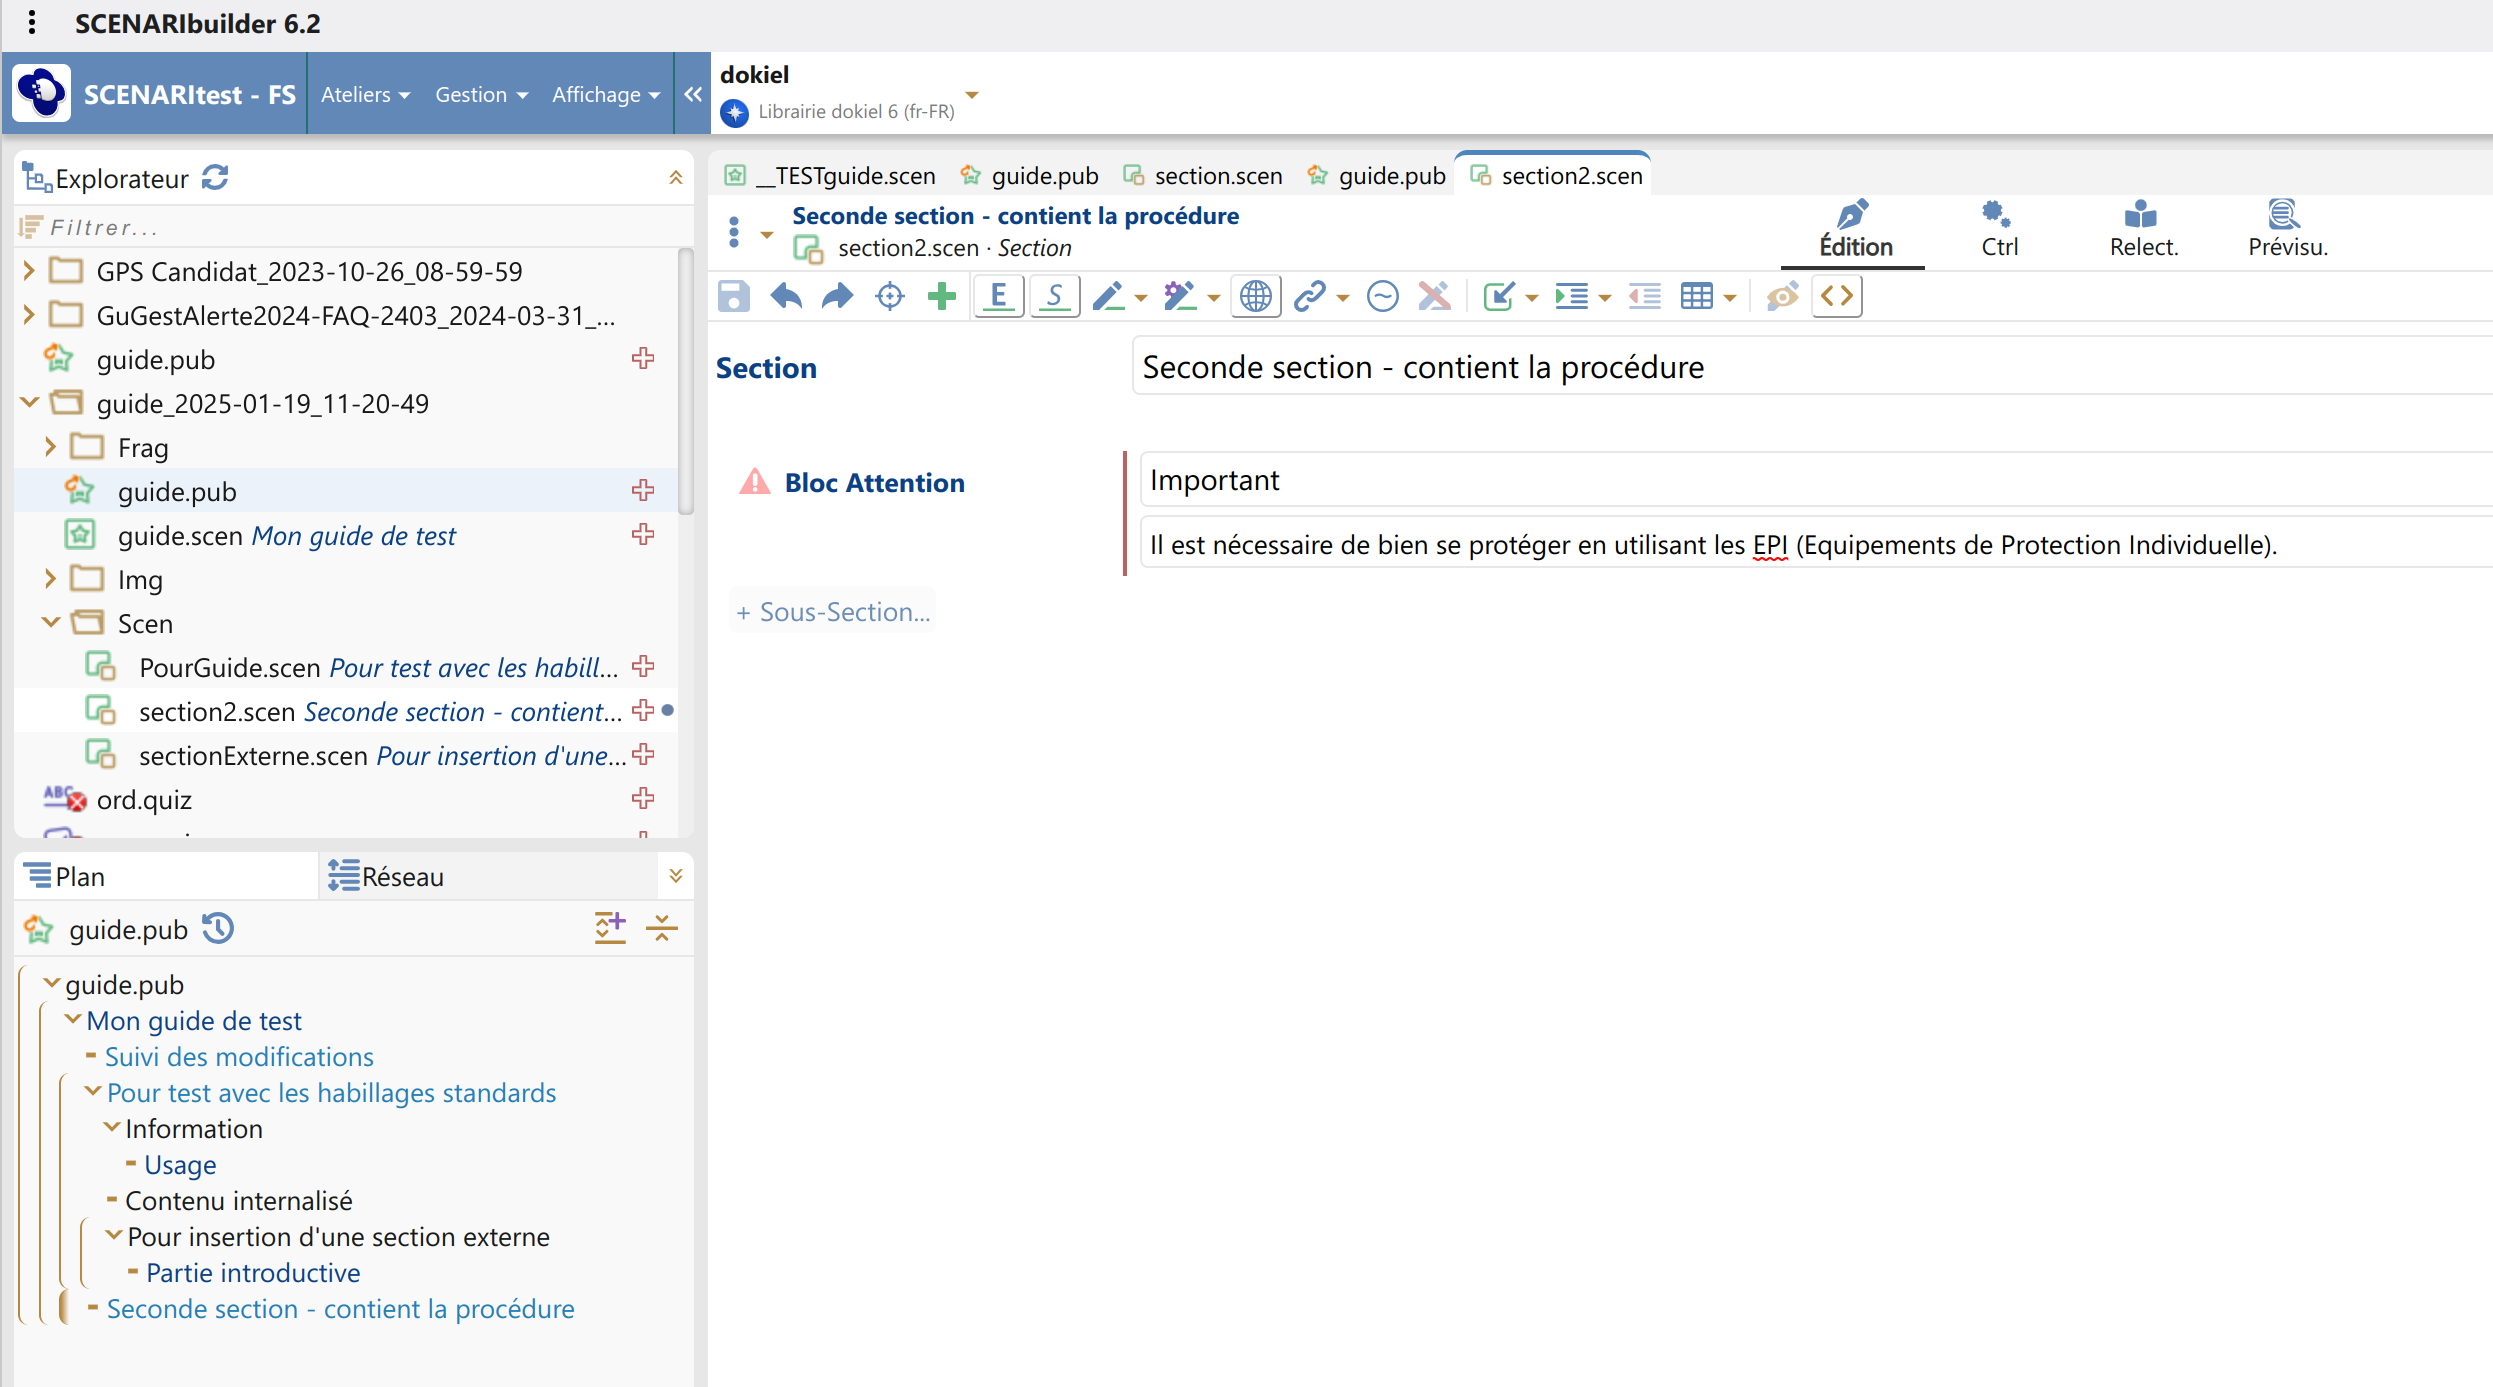Open the table options dropdown arrow
The image size is (2493, 1387).
click(1729, 299)
